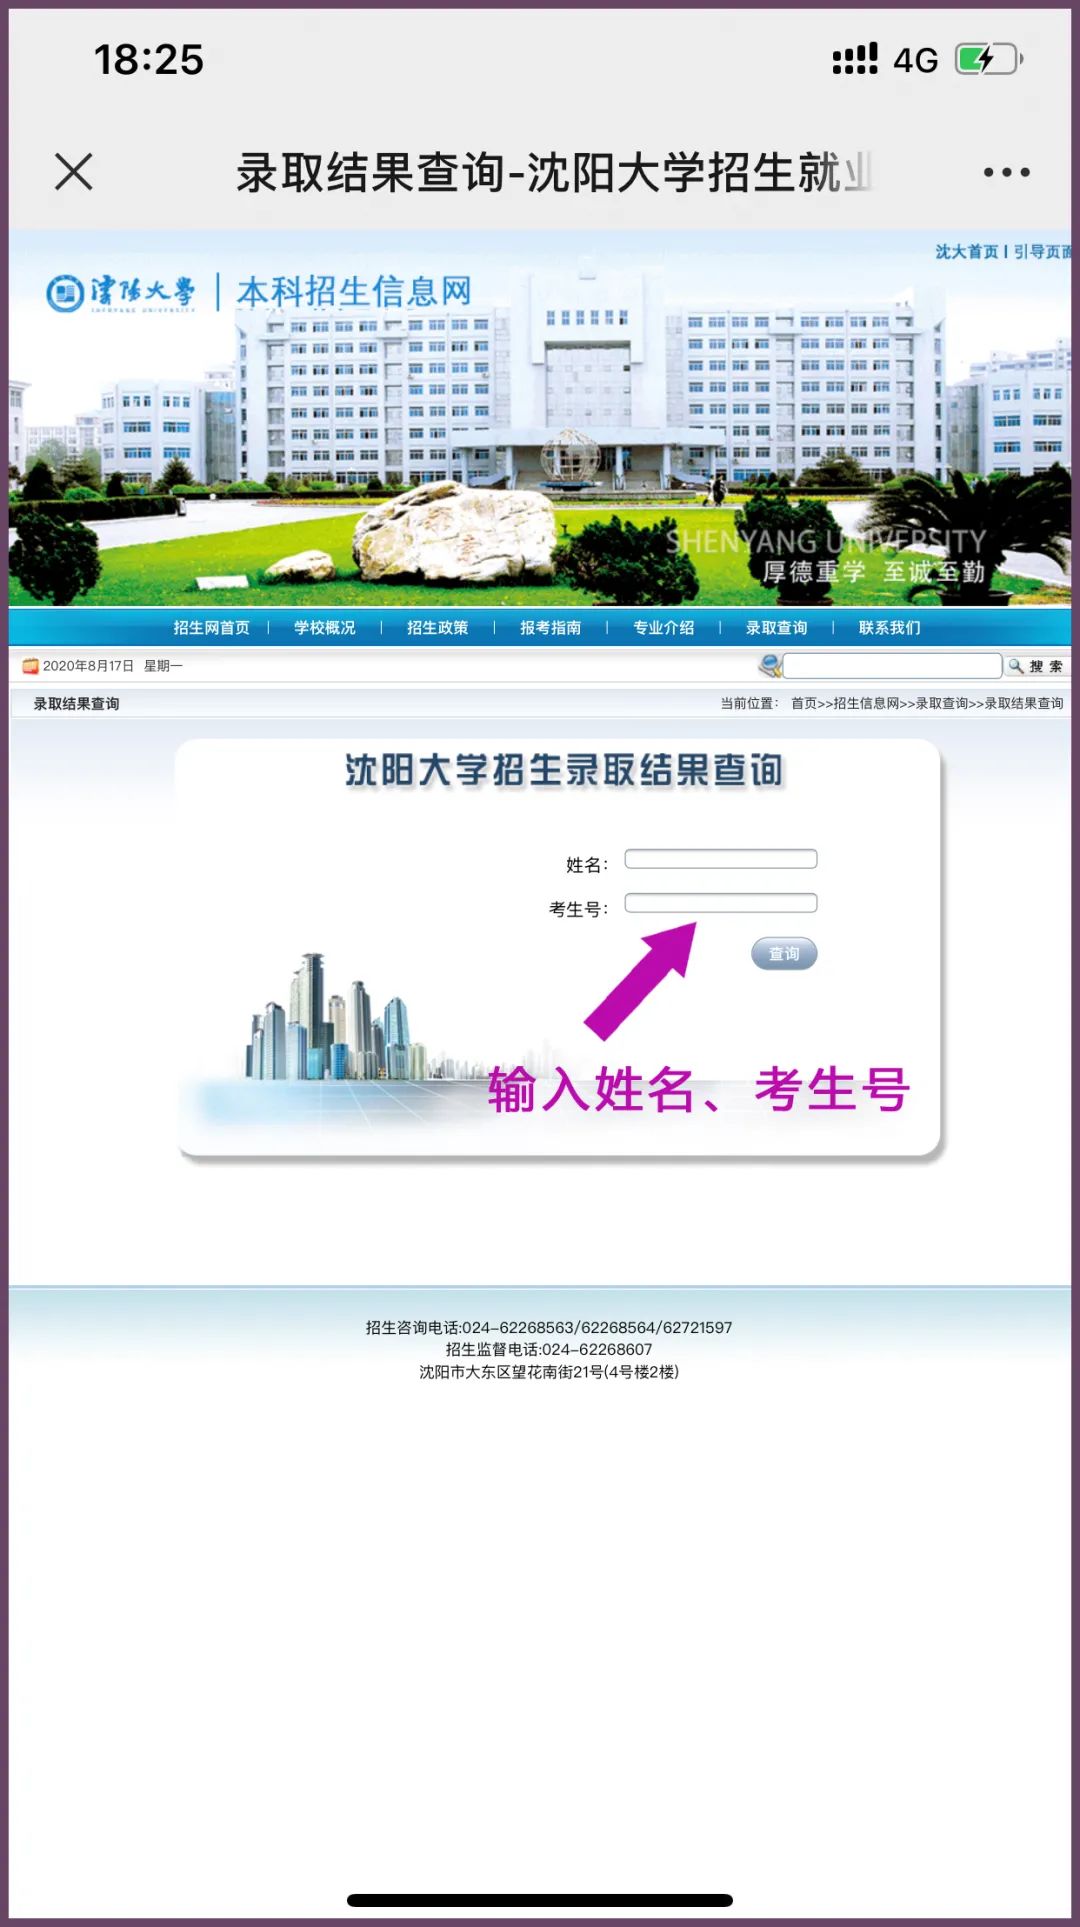The width and height of the screenshot is (1080, 1927).
Task: Focus the 考生号 input field
Action: 721,903
